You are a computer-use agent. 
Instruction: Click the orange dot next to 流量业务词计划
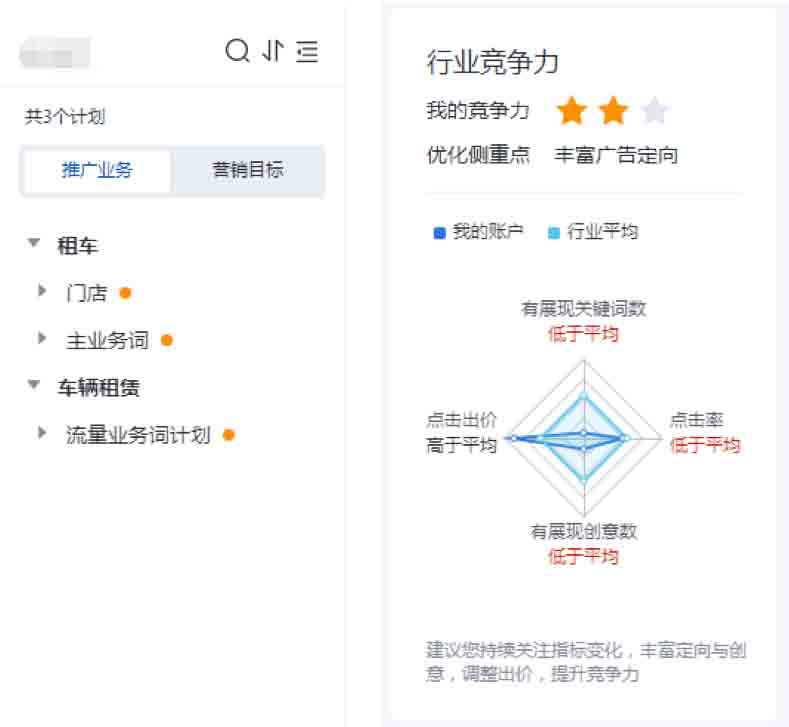click(x=229, y=435)
